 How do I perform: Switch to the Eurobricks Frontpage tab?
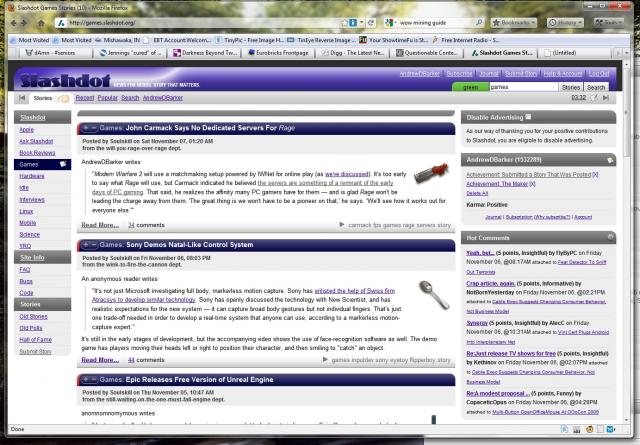pos(278,53)
